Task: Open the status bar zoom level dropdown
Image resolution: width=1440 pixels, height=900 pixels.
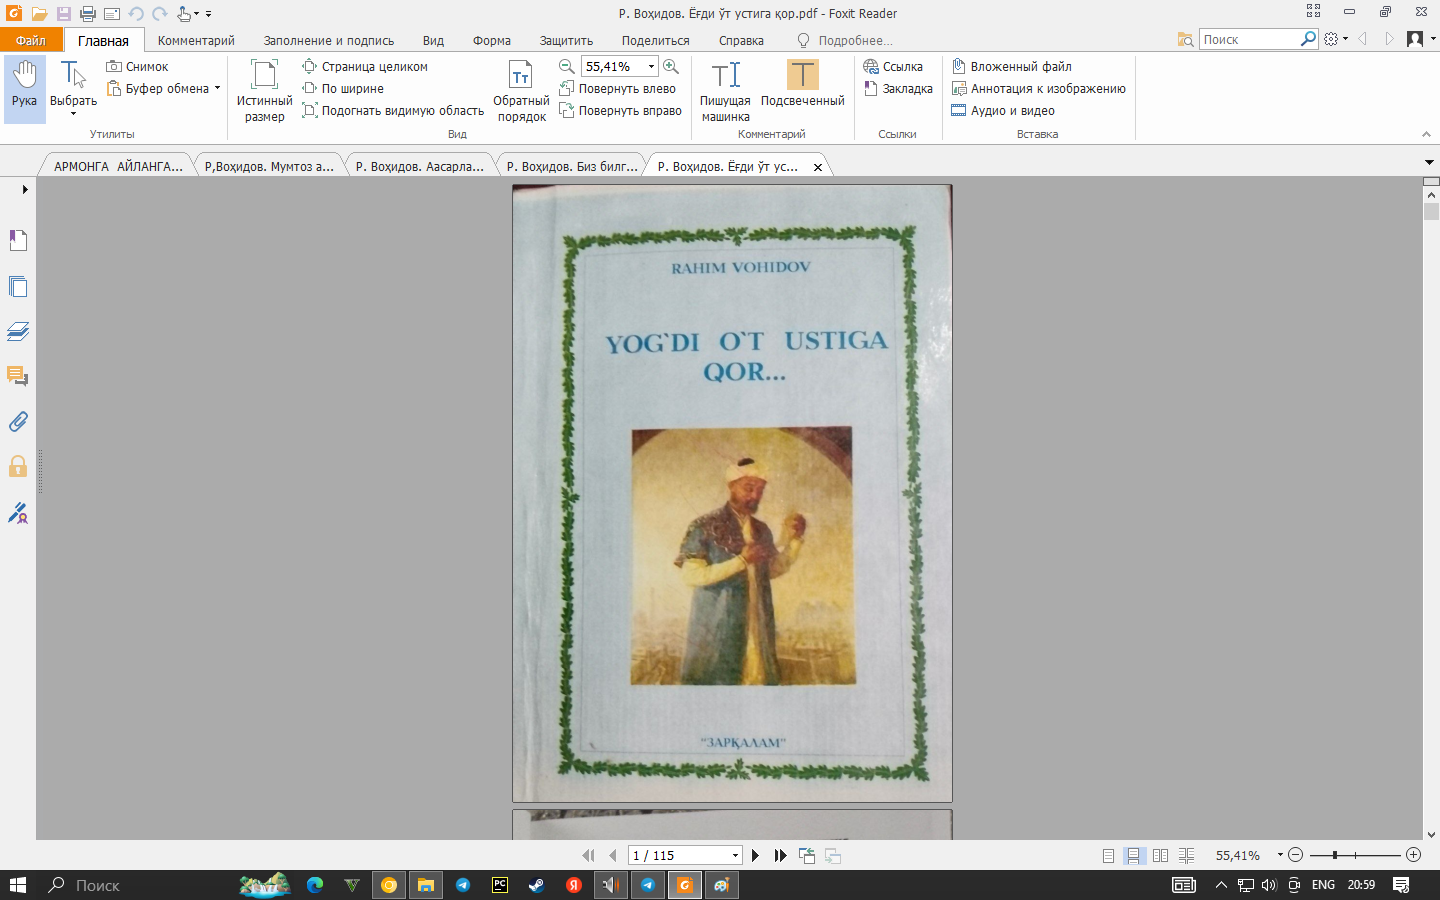Action: 1280,855
